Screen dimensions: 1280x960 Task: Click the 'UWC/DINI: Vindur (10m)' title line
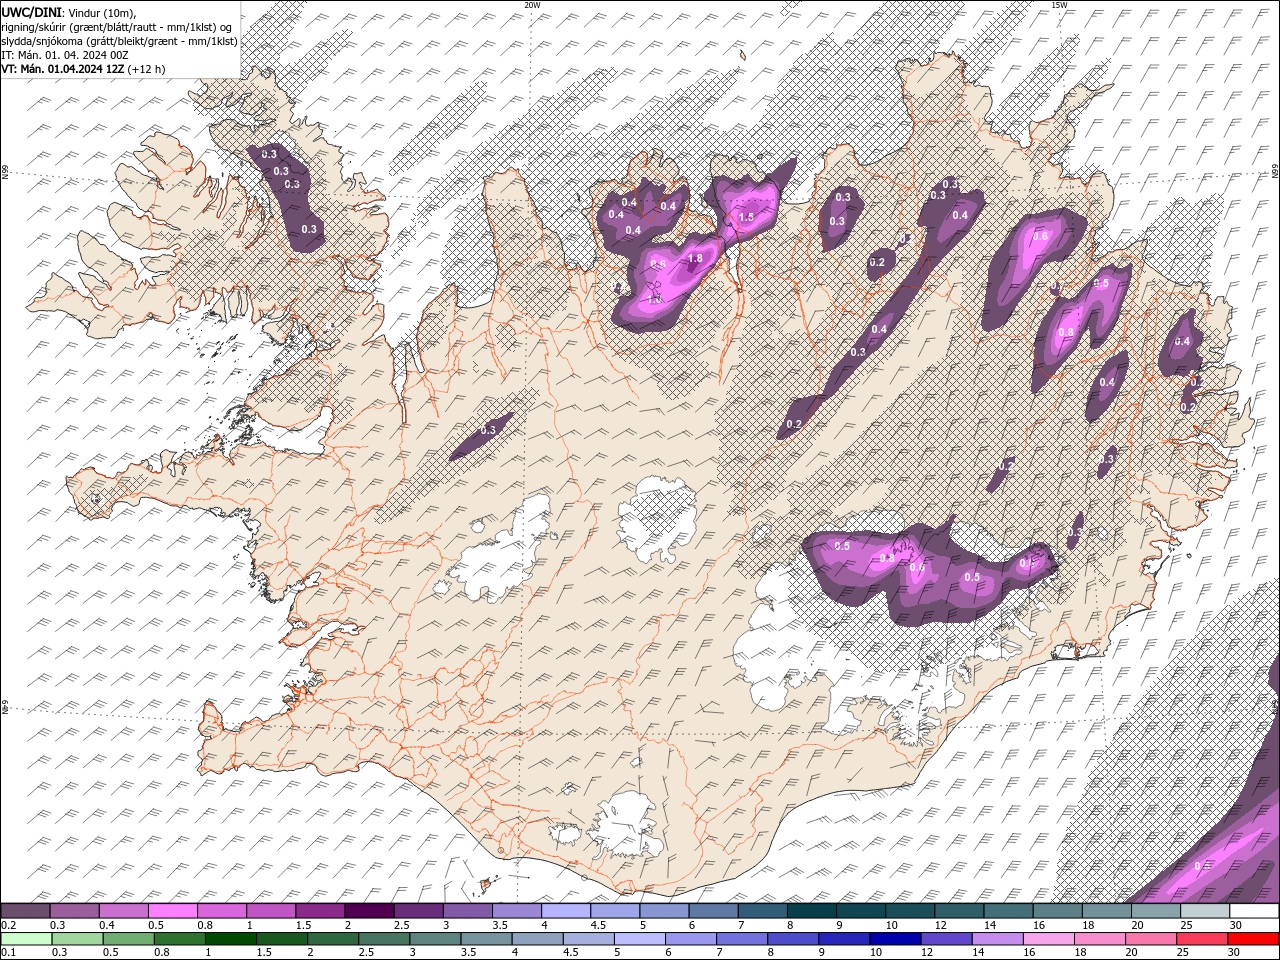[68, 11]
